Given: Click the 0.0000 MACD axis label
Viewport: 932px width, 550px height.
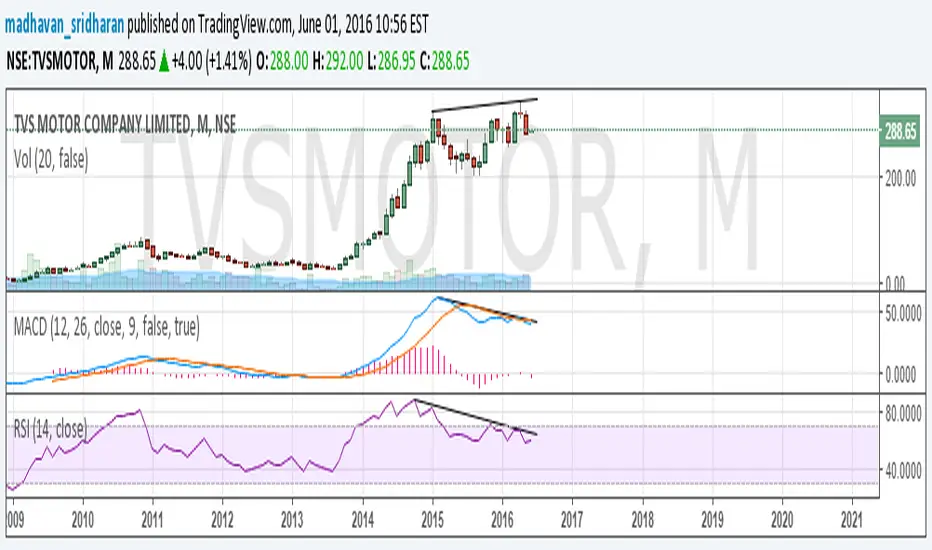Looking at the screenshot, I should pos(900,375).
